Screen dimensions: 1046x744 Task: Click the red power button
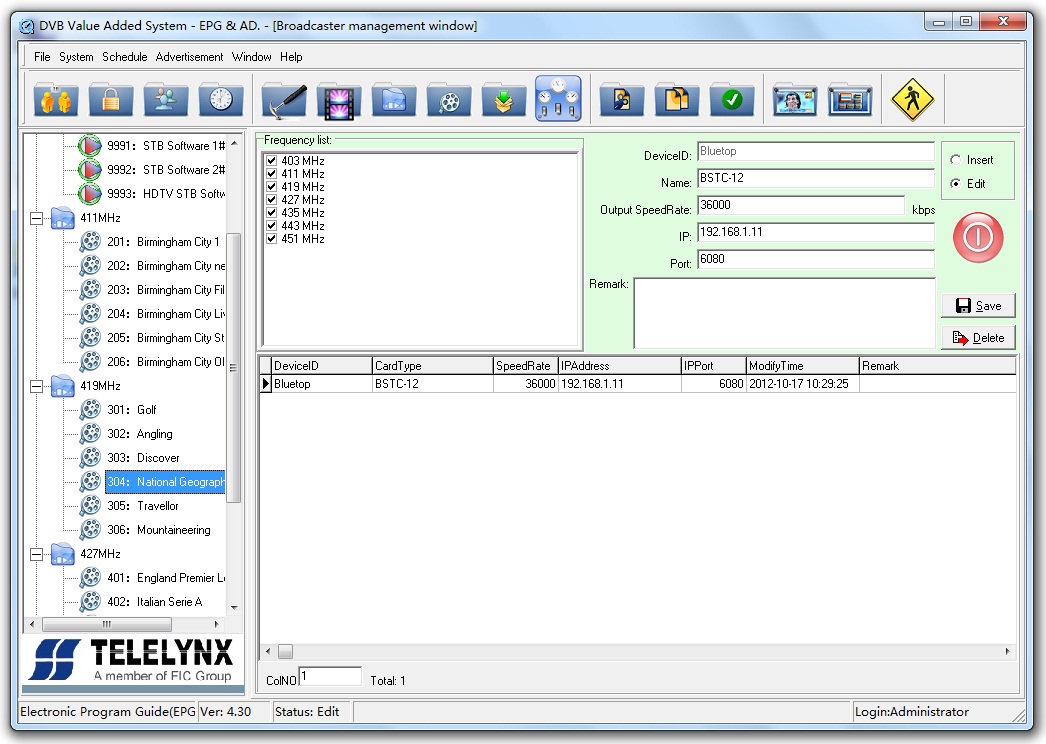coord(978,237)
